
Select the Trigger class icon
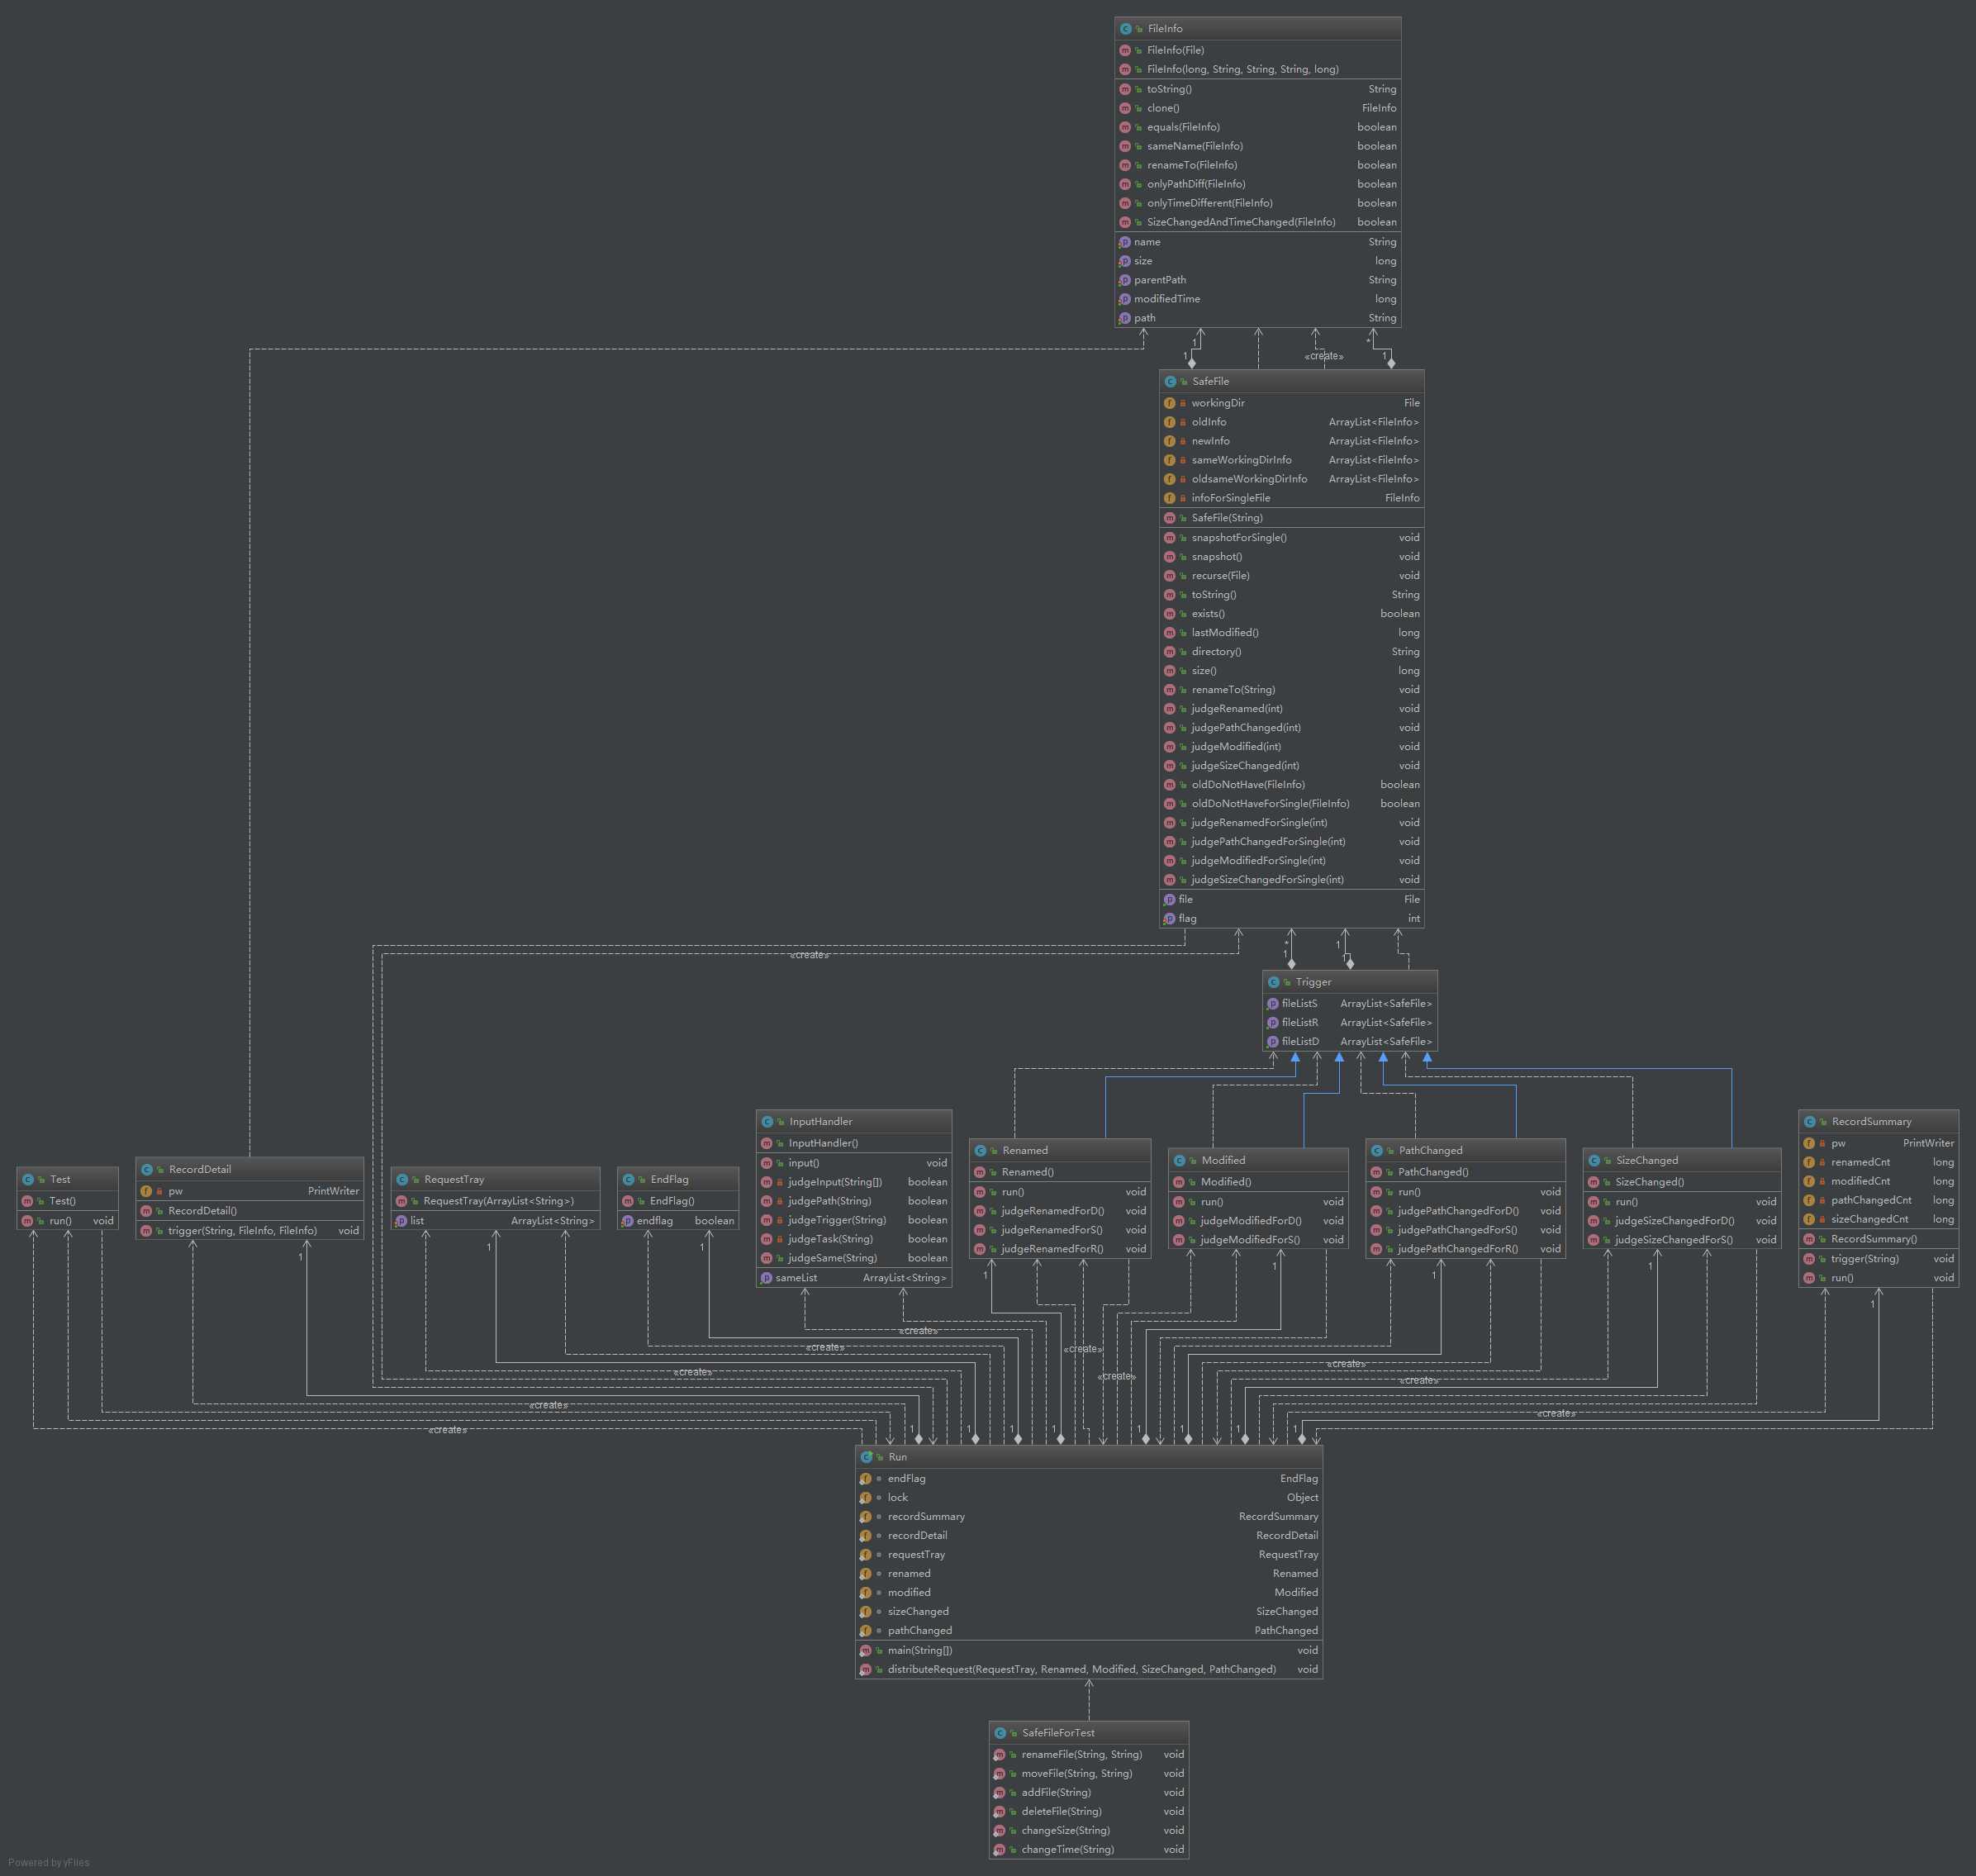pos(1274,982)
